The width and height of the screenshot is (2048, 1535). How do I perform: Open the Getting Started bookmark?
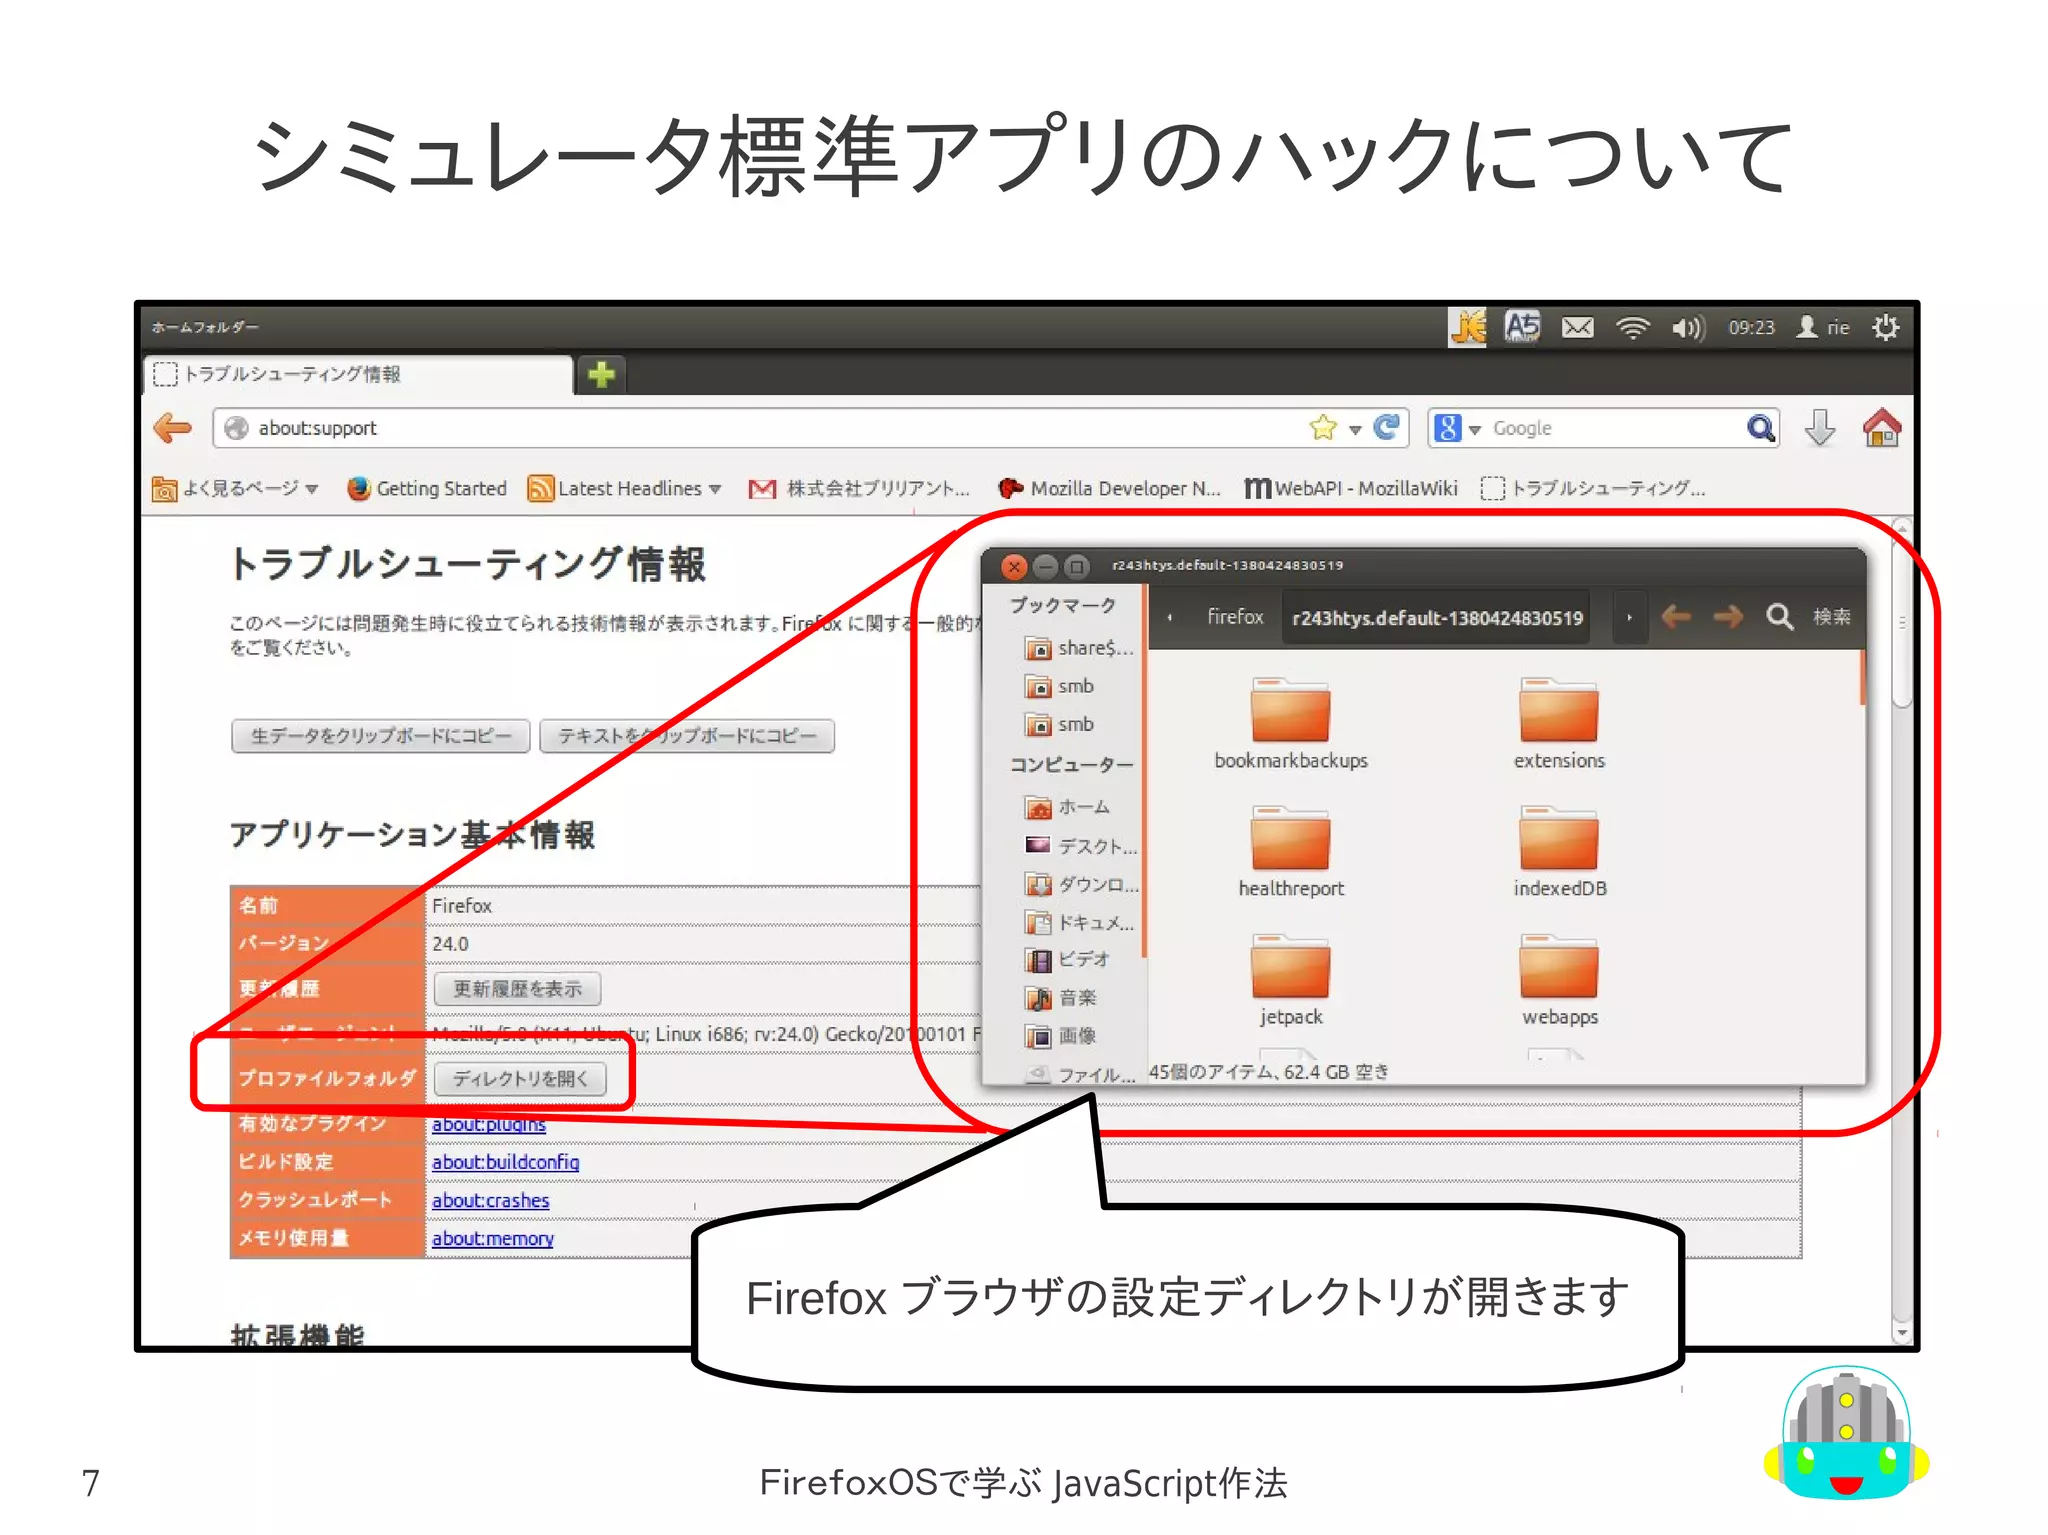(427, 488)
